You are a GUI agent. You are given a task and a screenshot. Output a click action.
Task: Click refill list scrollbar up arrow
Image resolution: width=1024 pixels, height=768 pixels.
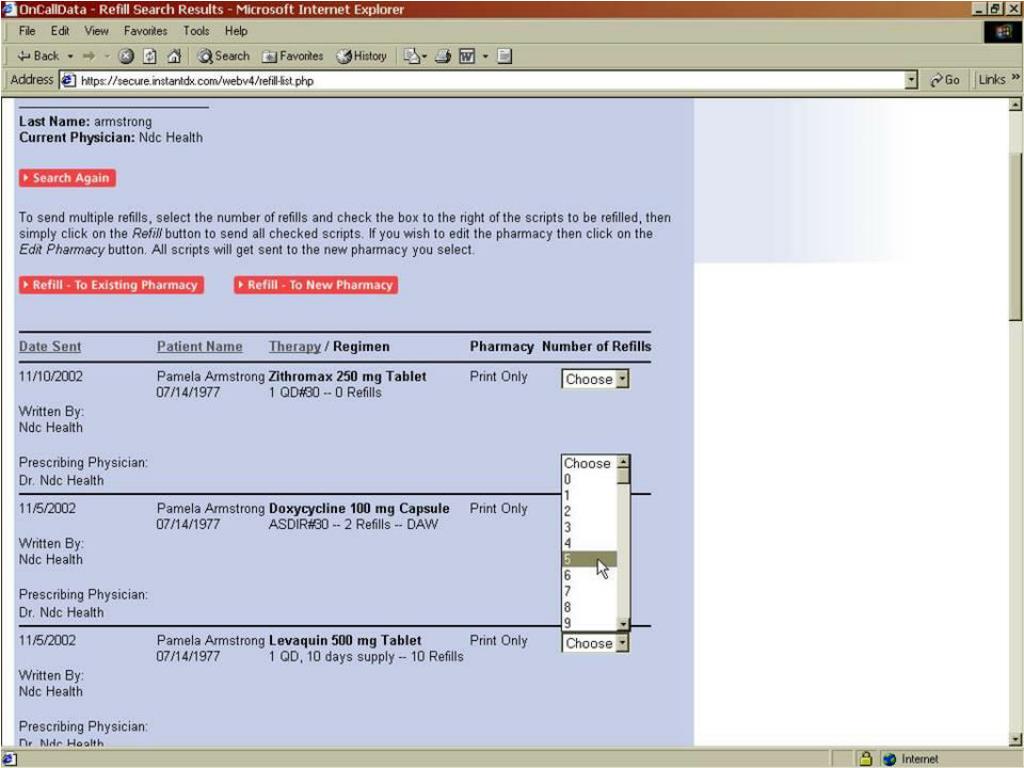[623, 462]
